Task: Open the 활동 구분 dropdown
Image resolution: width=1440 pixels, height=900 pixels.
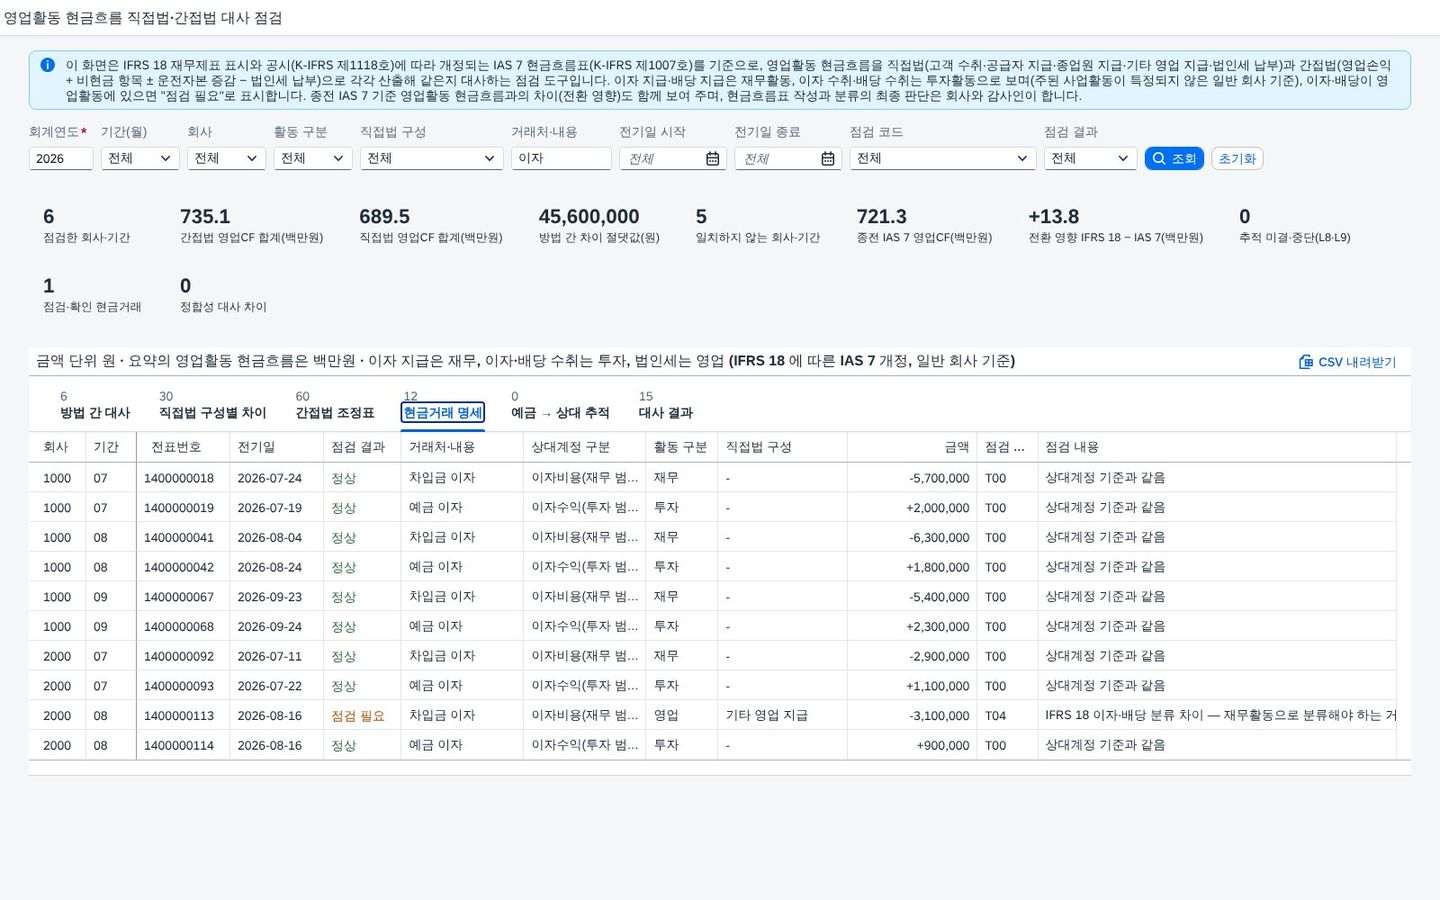Action: [x=313, y=158]
